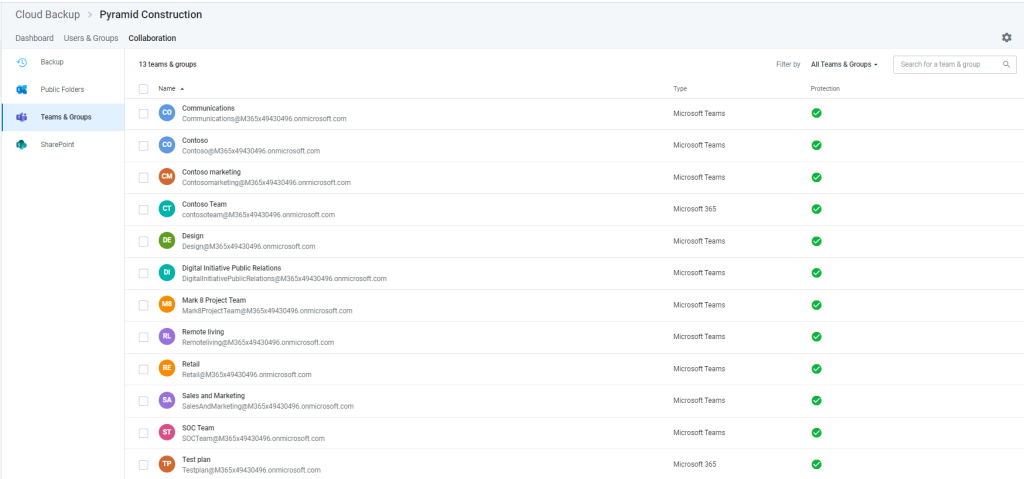
Task: Check the Contoso marketing row checkbox
Action: coord(144,178)
